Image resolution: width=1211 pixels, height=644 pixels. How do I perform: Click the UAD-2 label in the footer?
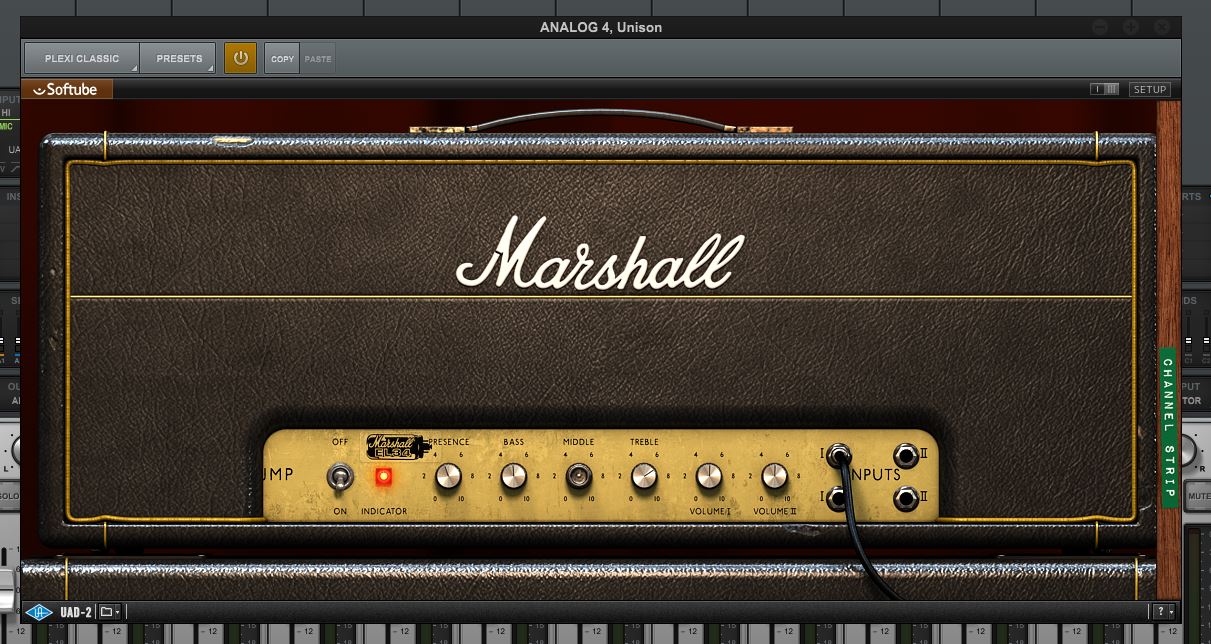[x=76, y=611]
